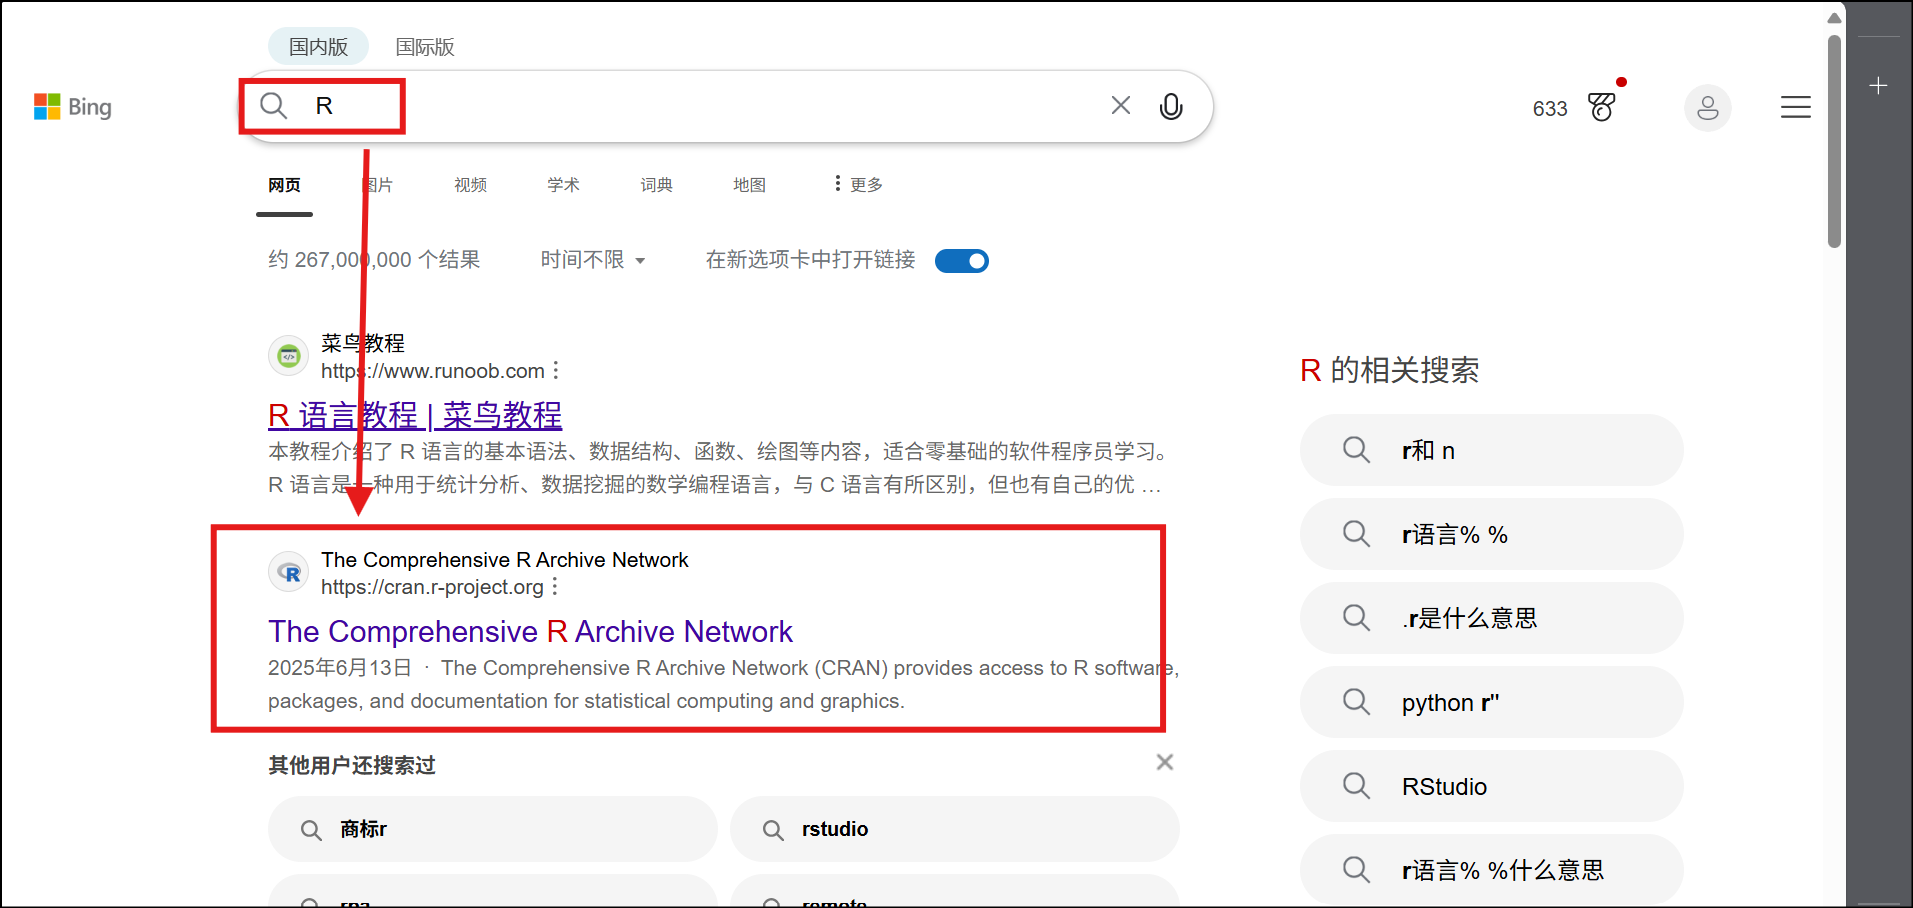
Task: Start voice search with the microphone icon
Action: tap(1171, 106)
